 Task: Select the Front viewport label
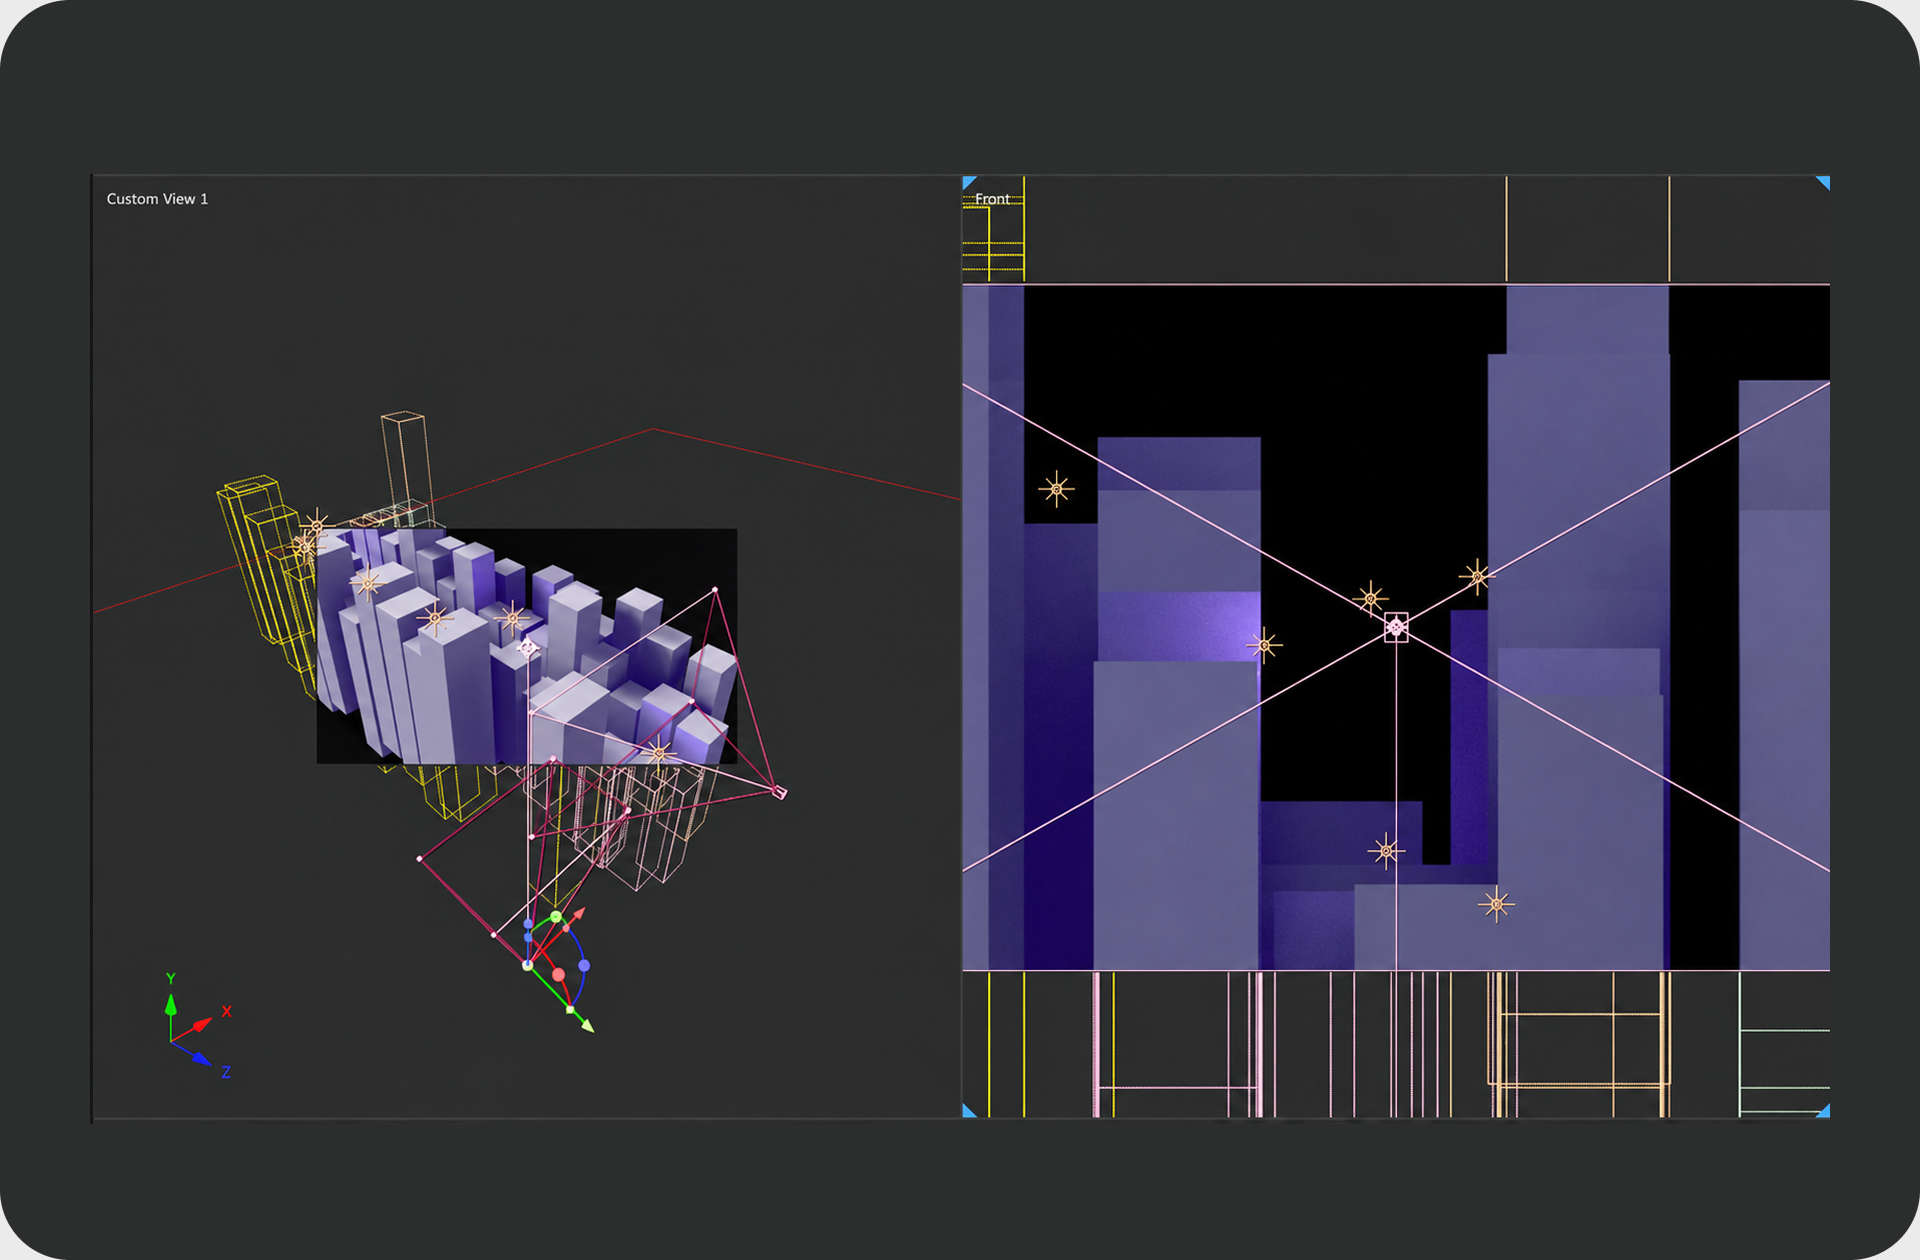[992, 199]
